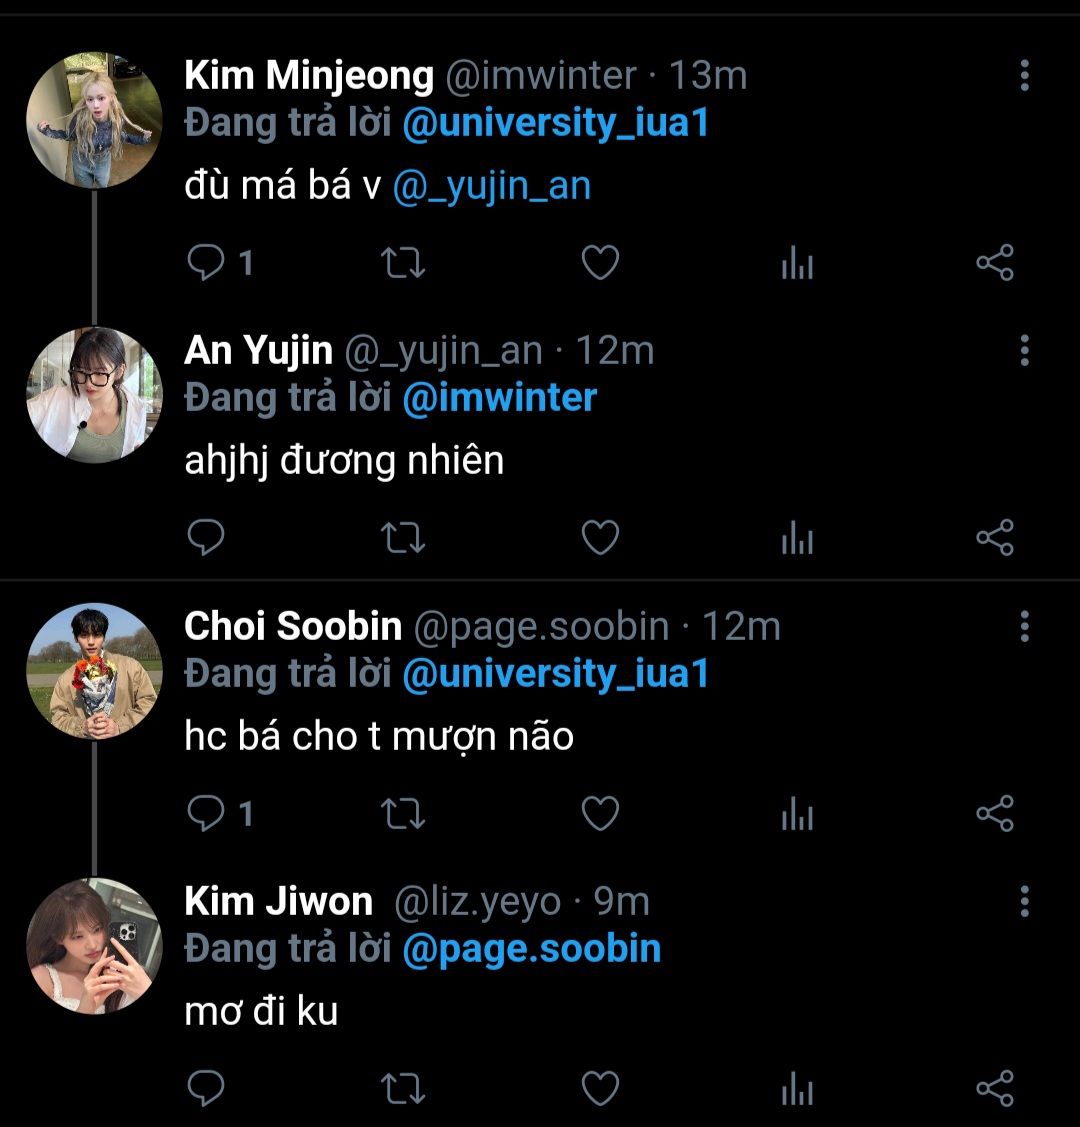Screen dimensions: 1080x1127
Task: Open reply on Choi Soobin's tweet
Action: pyautogui.click(x=207, y=814)
